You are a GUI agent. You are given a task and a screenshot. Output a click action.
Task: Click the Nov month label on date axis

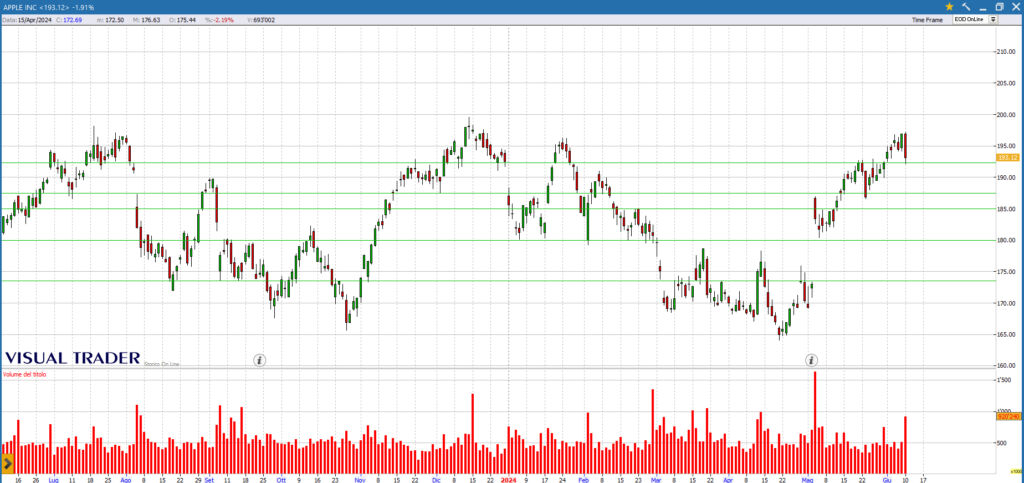click(360, 479)
